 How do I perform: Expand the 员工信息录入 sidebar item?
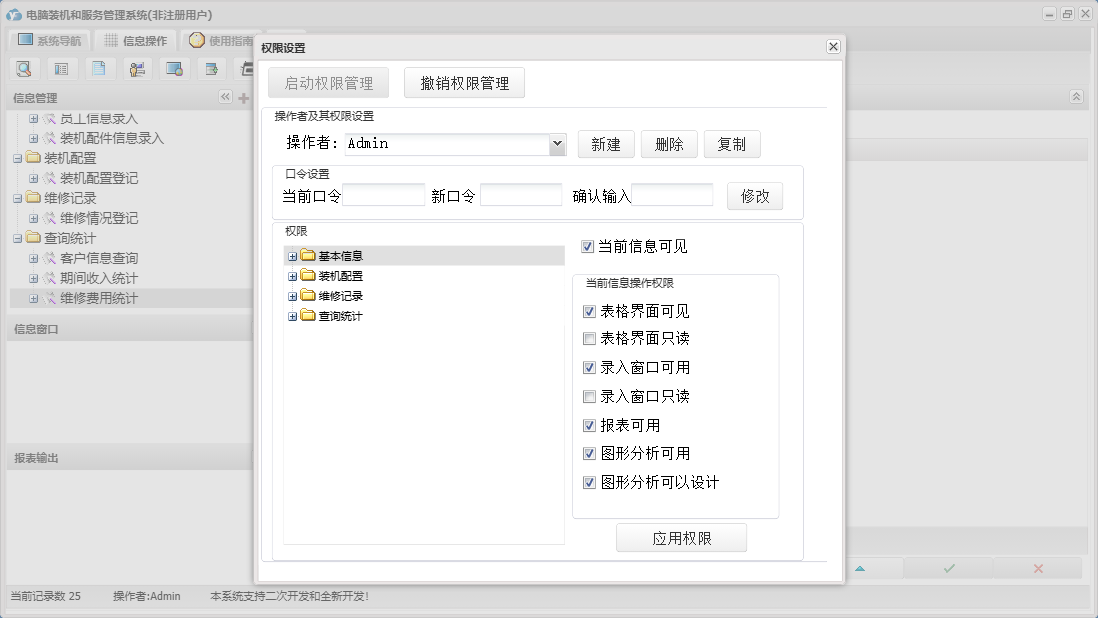coord(34,119)
